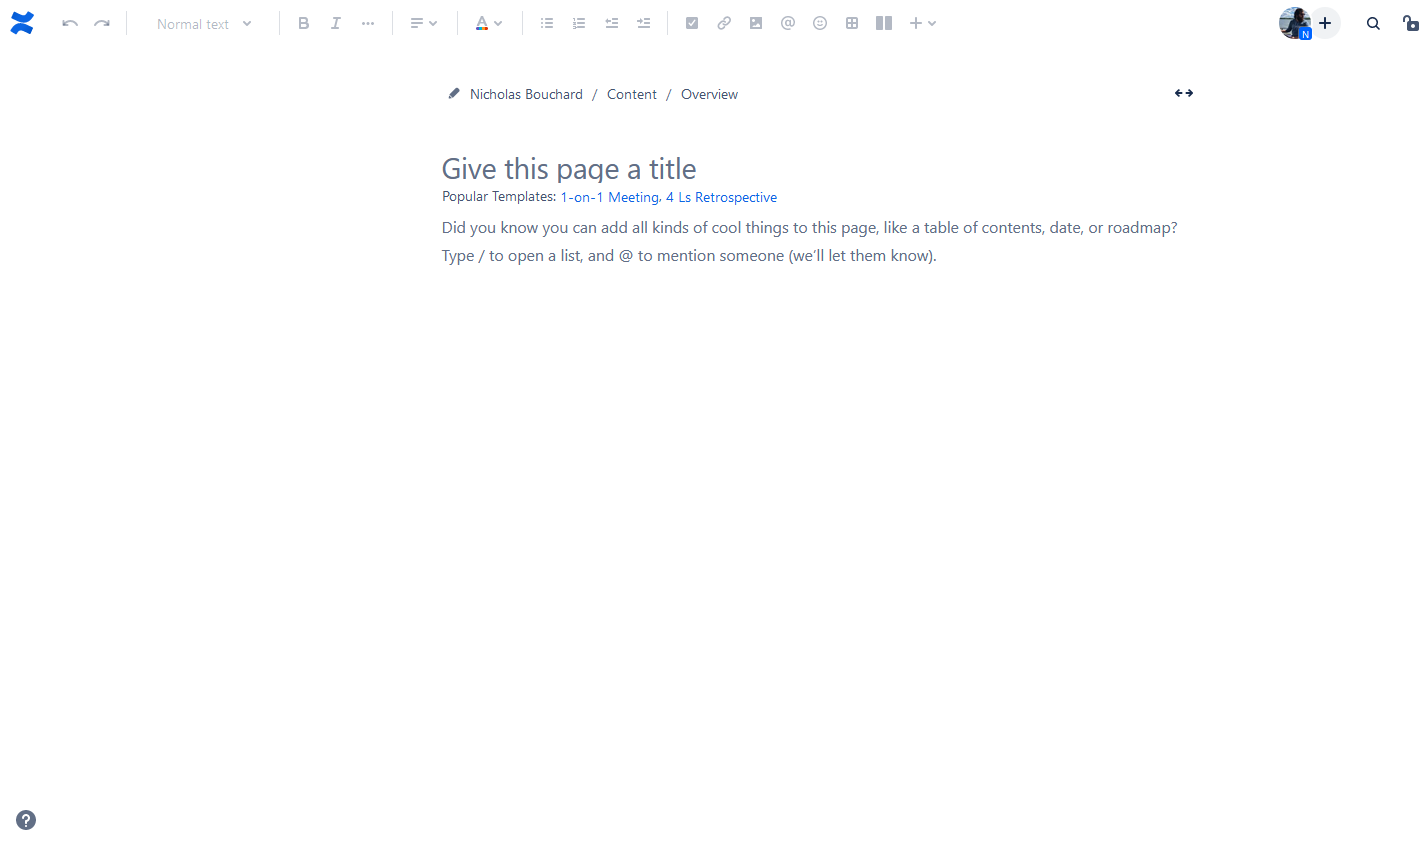Click the pencil icon beside breadcrumbs

(x=454, y=93)
